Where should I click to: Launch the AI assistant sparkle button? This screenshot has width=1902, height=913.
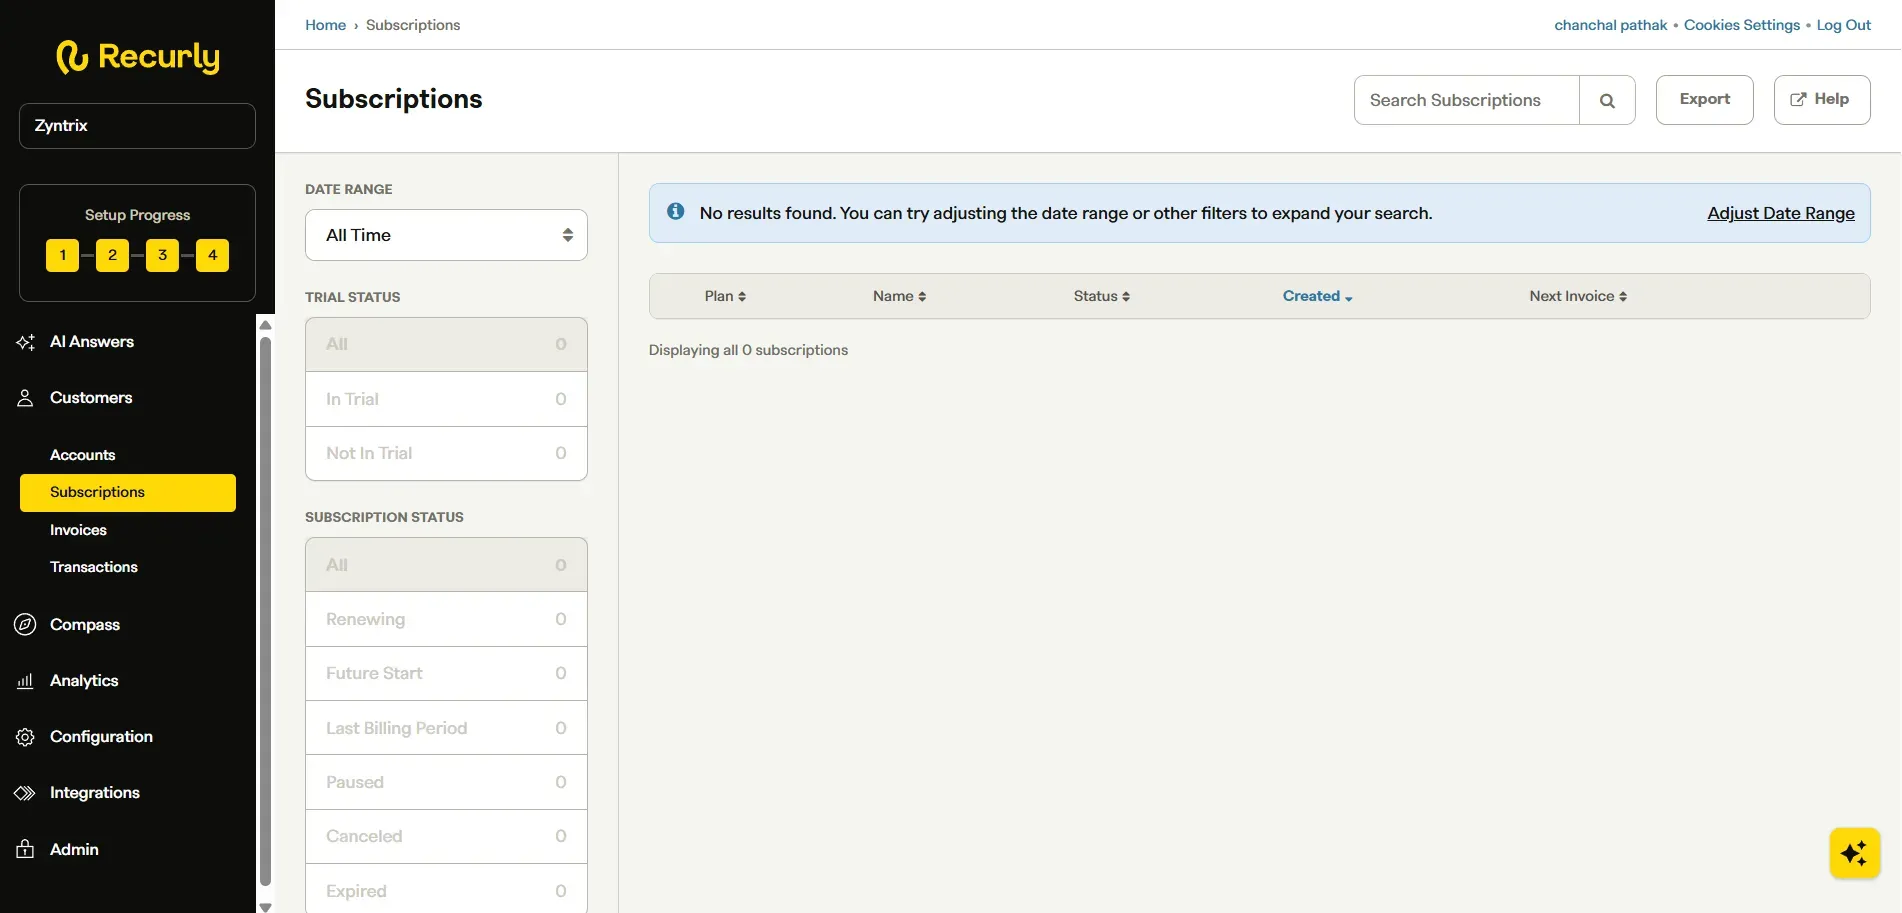tap(1853, 853)
